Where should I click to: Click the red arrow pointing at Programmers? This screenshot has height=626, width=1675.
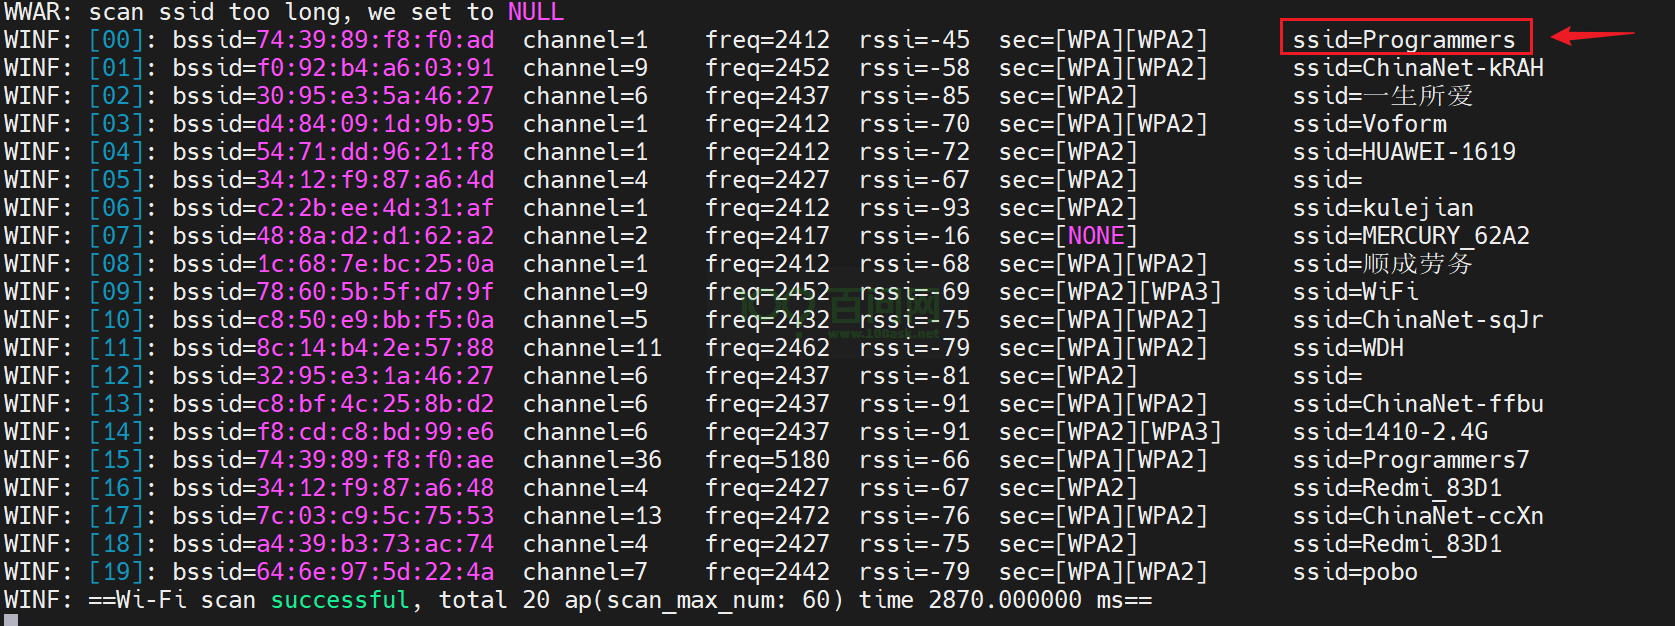pos(1590,36)
